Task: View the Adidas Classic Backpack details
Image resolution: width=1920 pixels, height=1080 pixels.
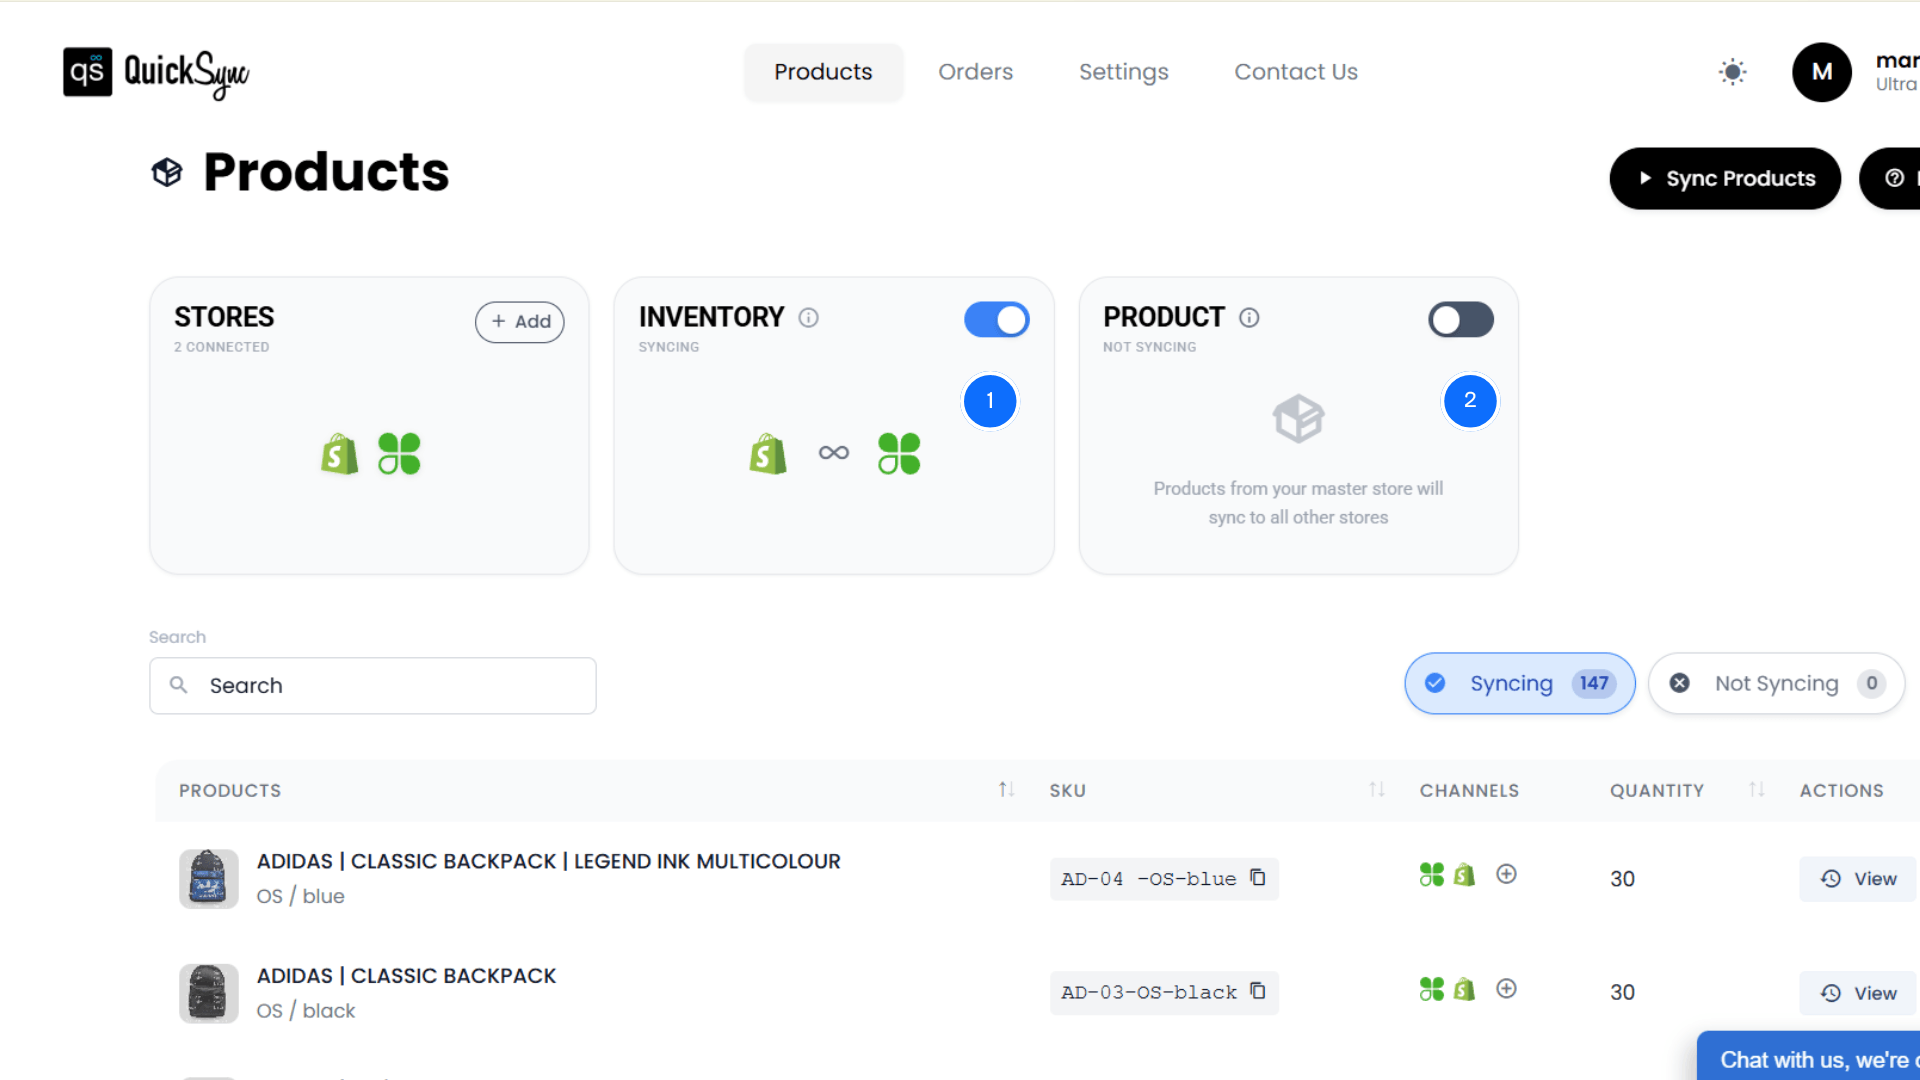Action: click(x=1857, y=992)
